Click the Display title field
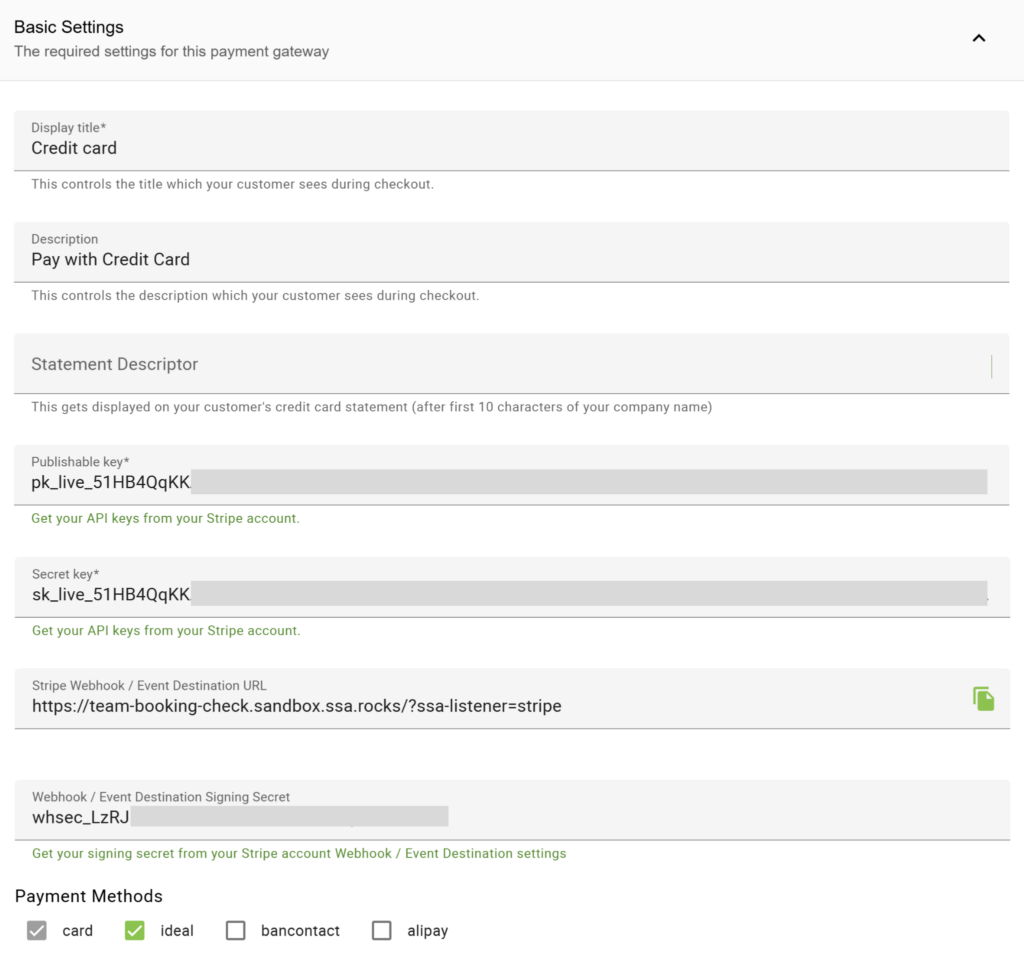Screen dimensions: 1024x958 pos(511,140)
